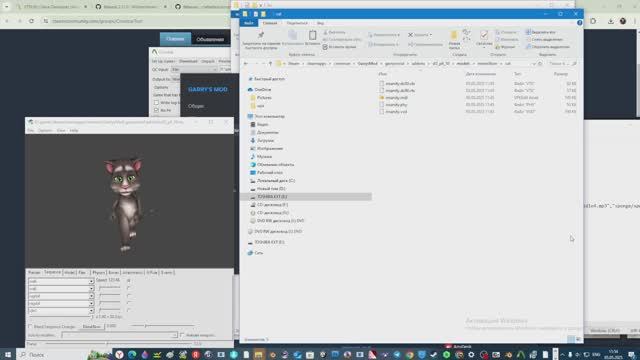Switch Explorer to details view button
This screenshot has height=360, width=640.
click(571, 340)
